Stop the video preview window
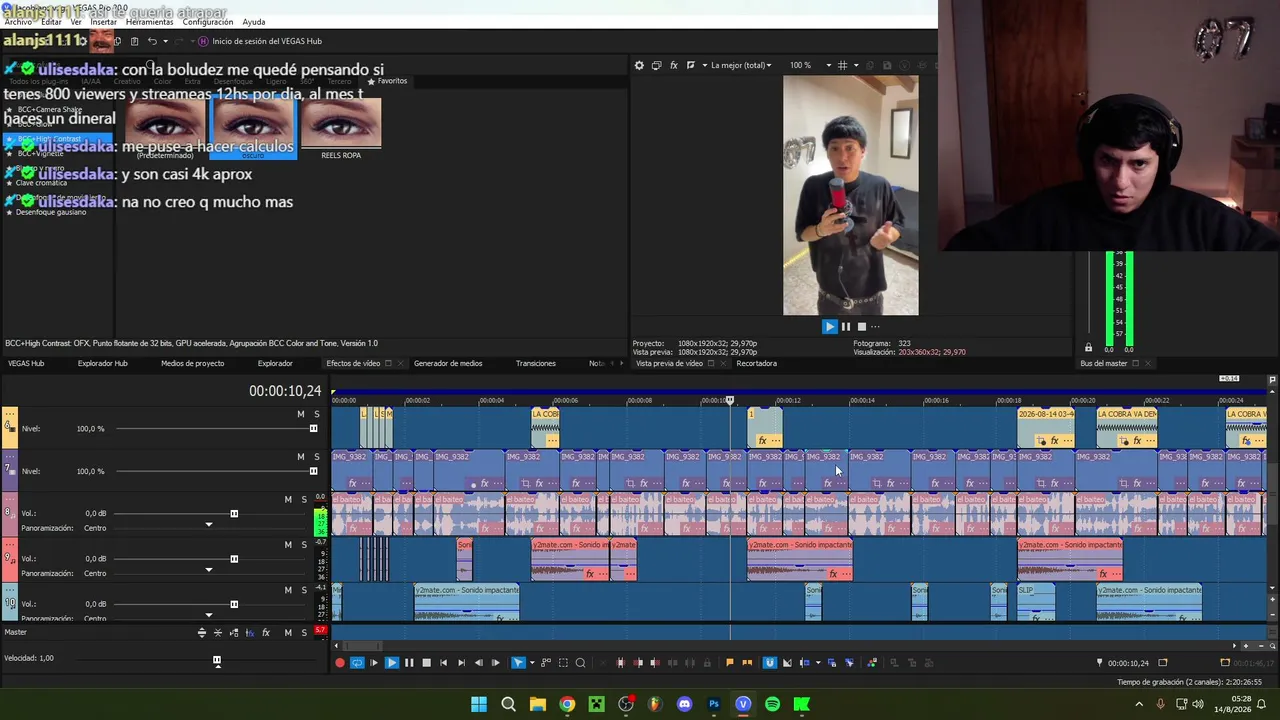Screen dimensions: 1280x720 pos(861,326)
